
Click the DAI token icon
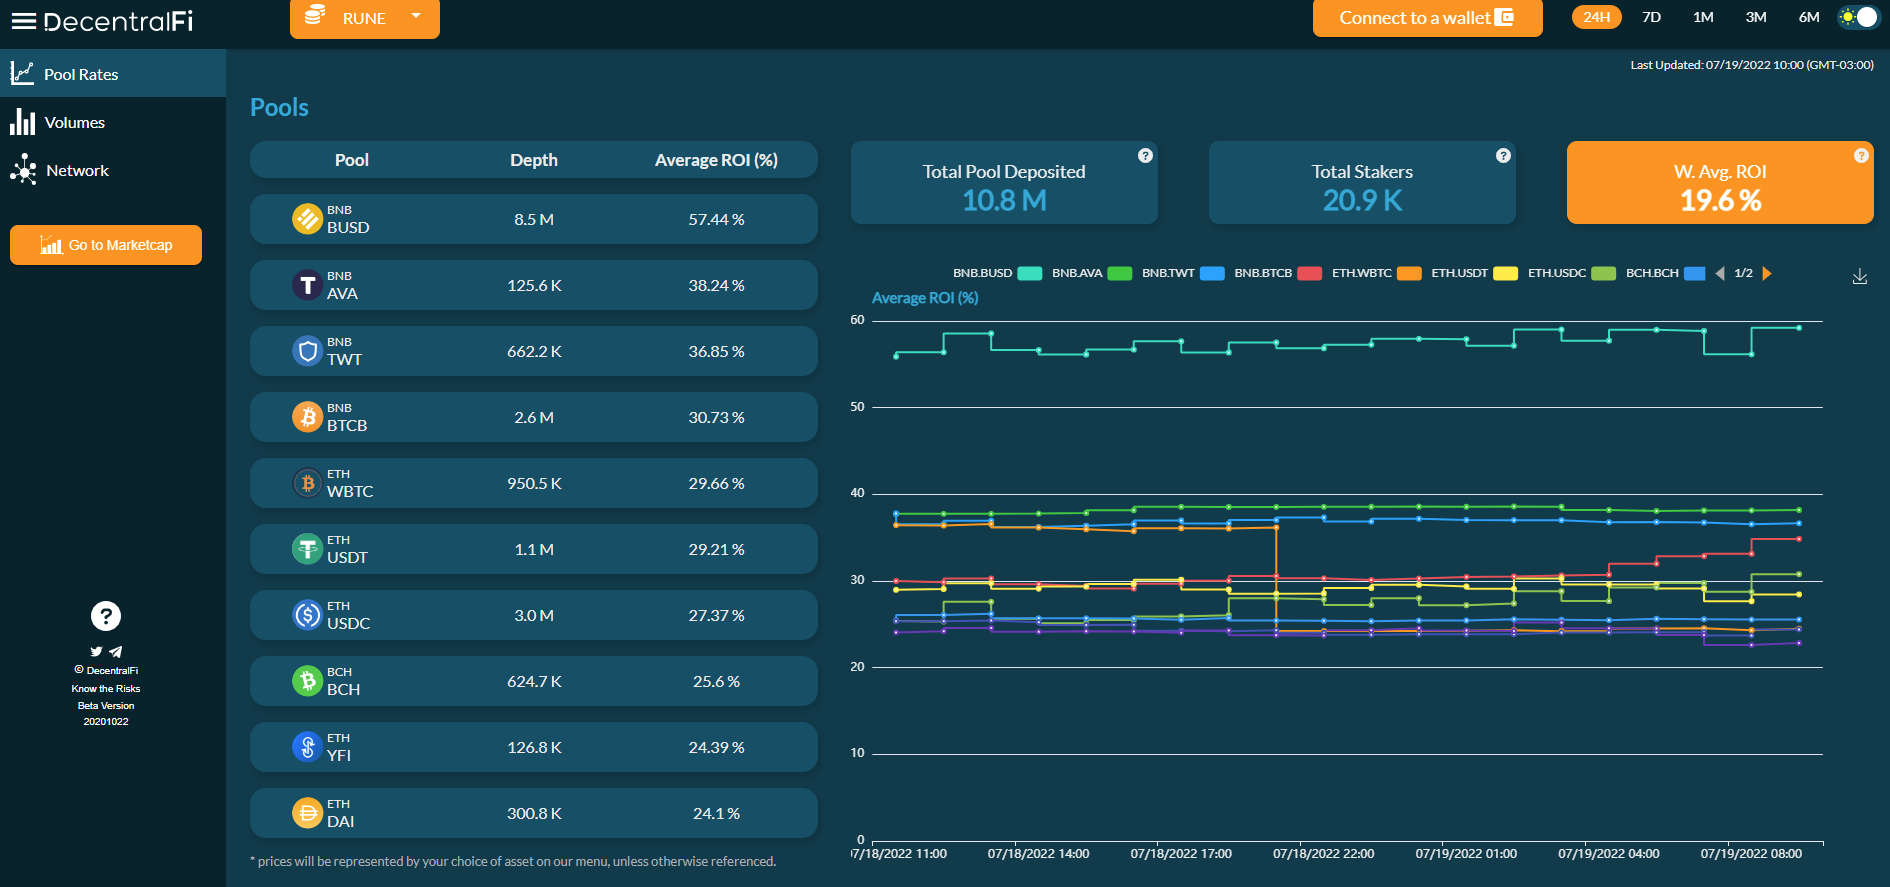[x=307, y=813]
